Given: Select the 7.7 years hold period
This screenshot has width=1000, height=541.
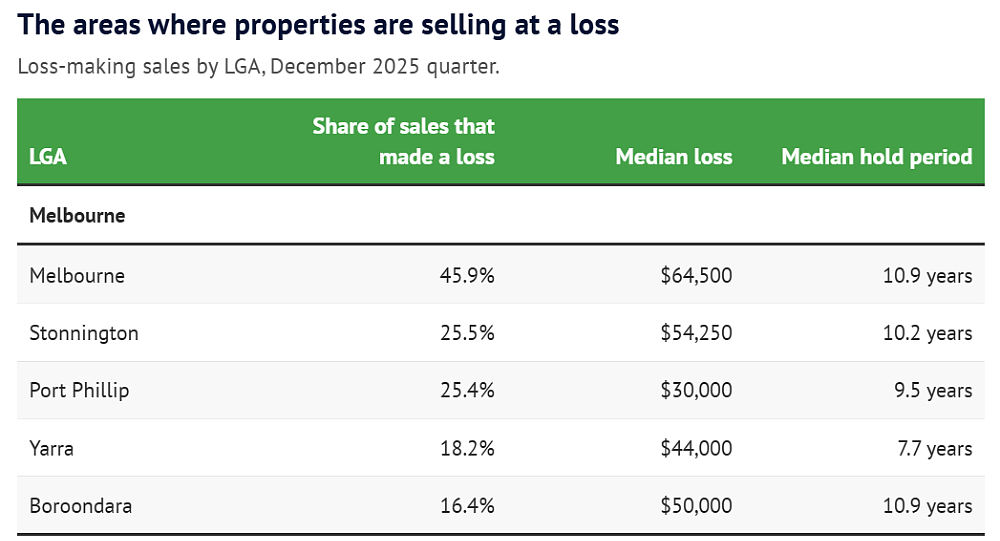Looking at the screenshot, I should 935,448.
